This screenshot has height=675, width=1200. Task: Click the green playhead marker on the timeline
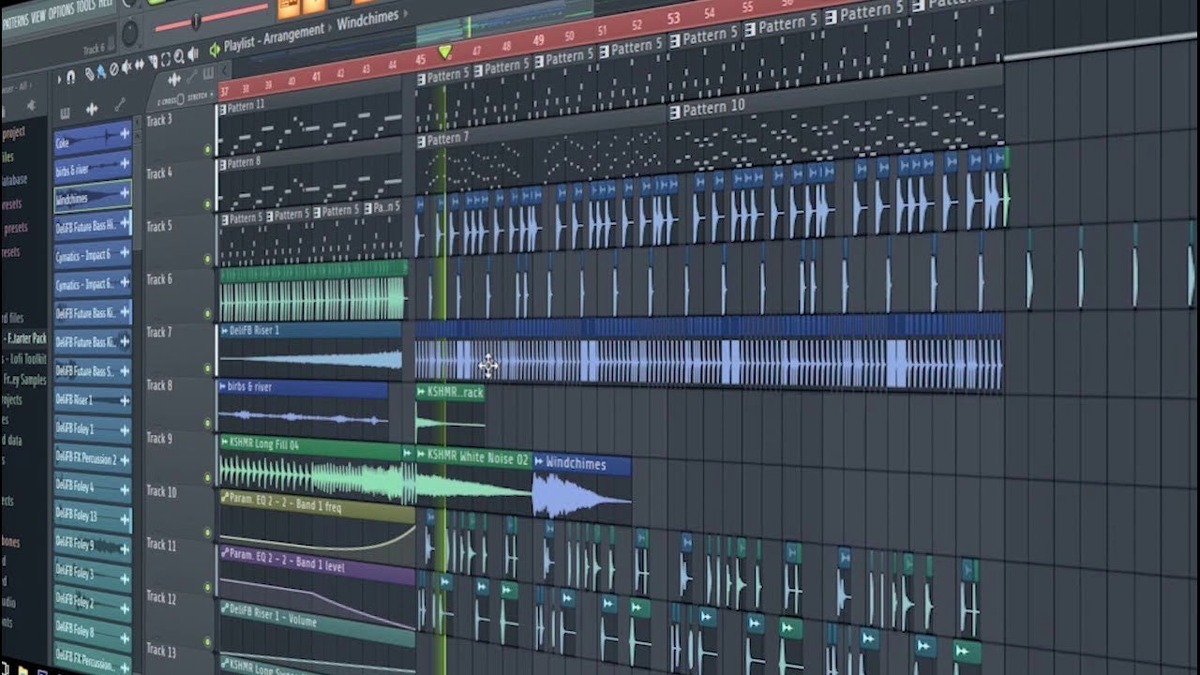tap(444, 51)
